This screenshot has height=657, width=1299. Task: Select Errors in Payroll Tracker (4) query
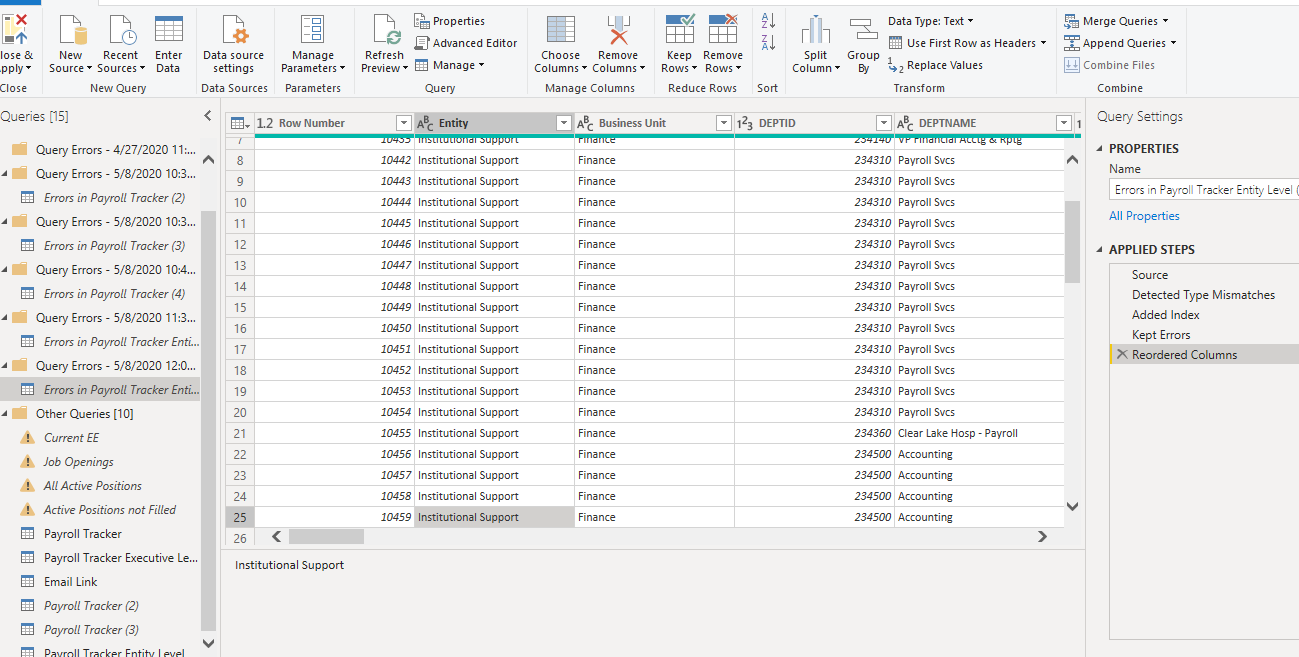pyautogui.click(x=114, y=294)
